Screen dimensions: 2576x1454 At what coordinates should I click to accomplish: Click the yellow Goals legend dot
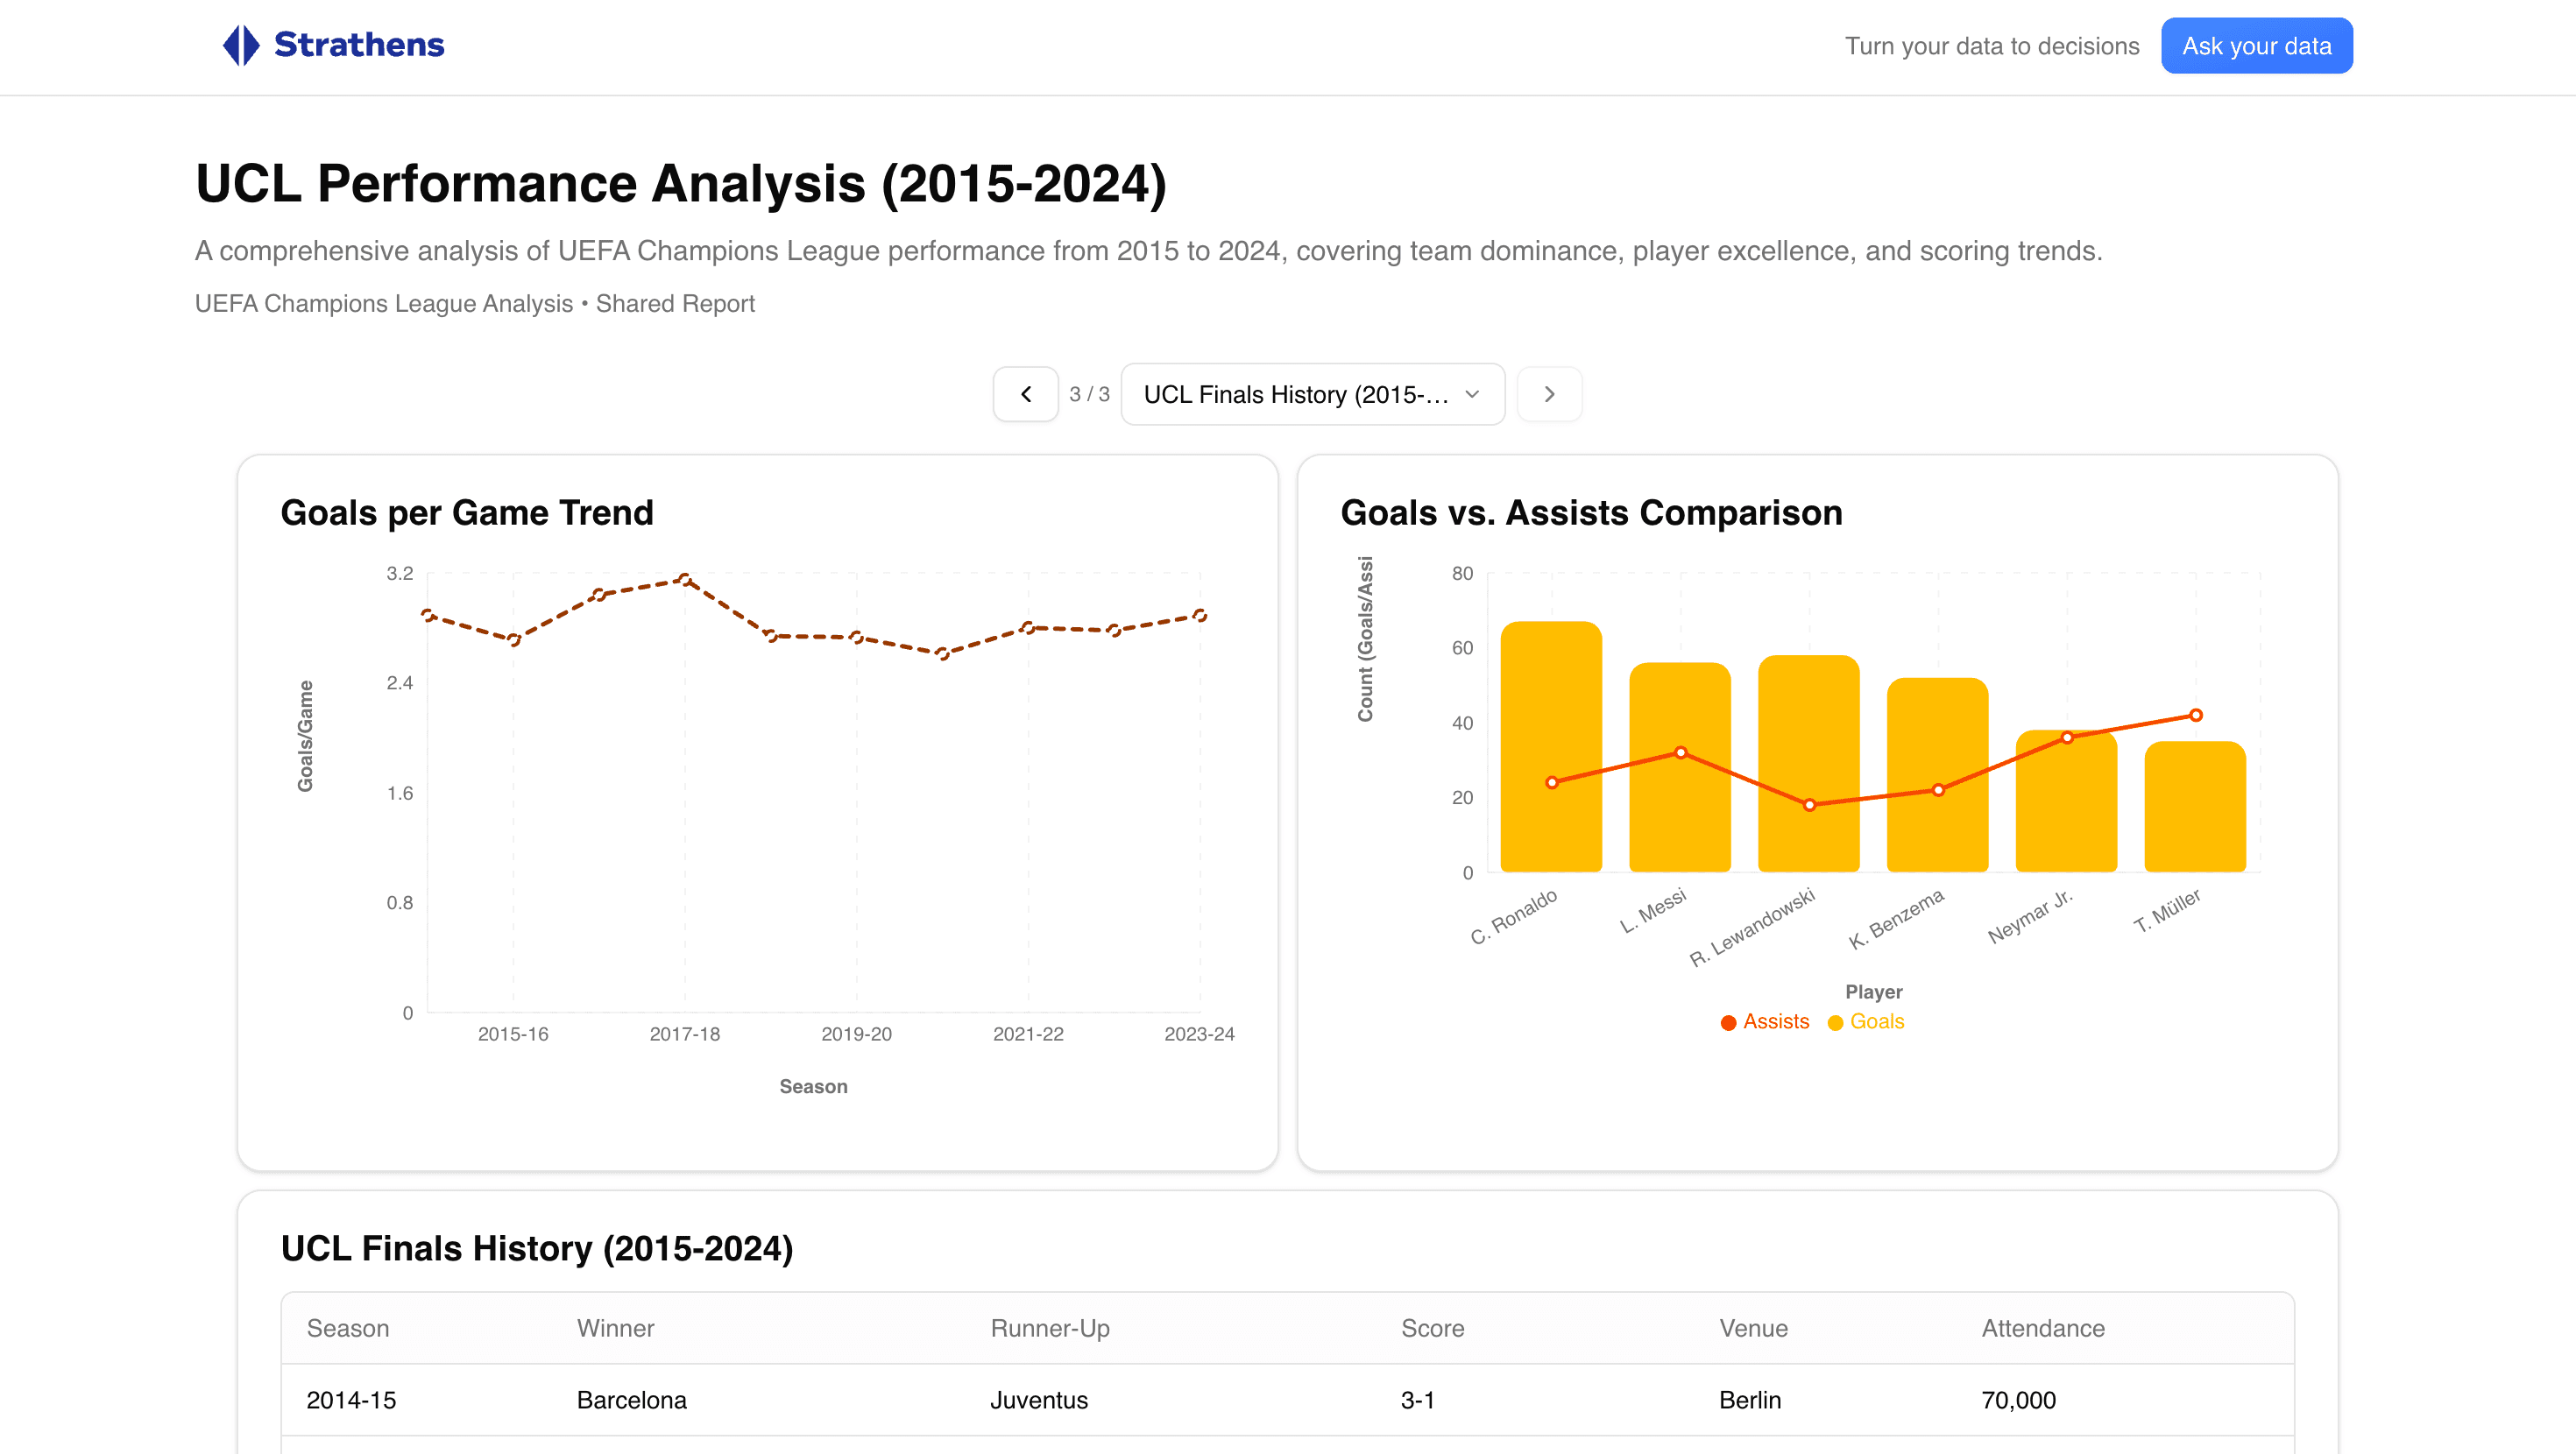(x=1835, y=1022)
